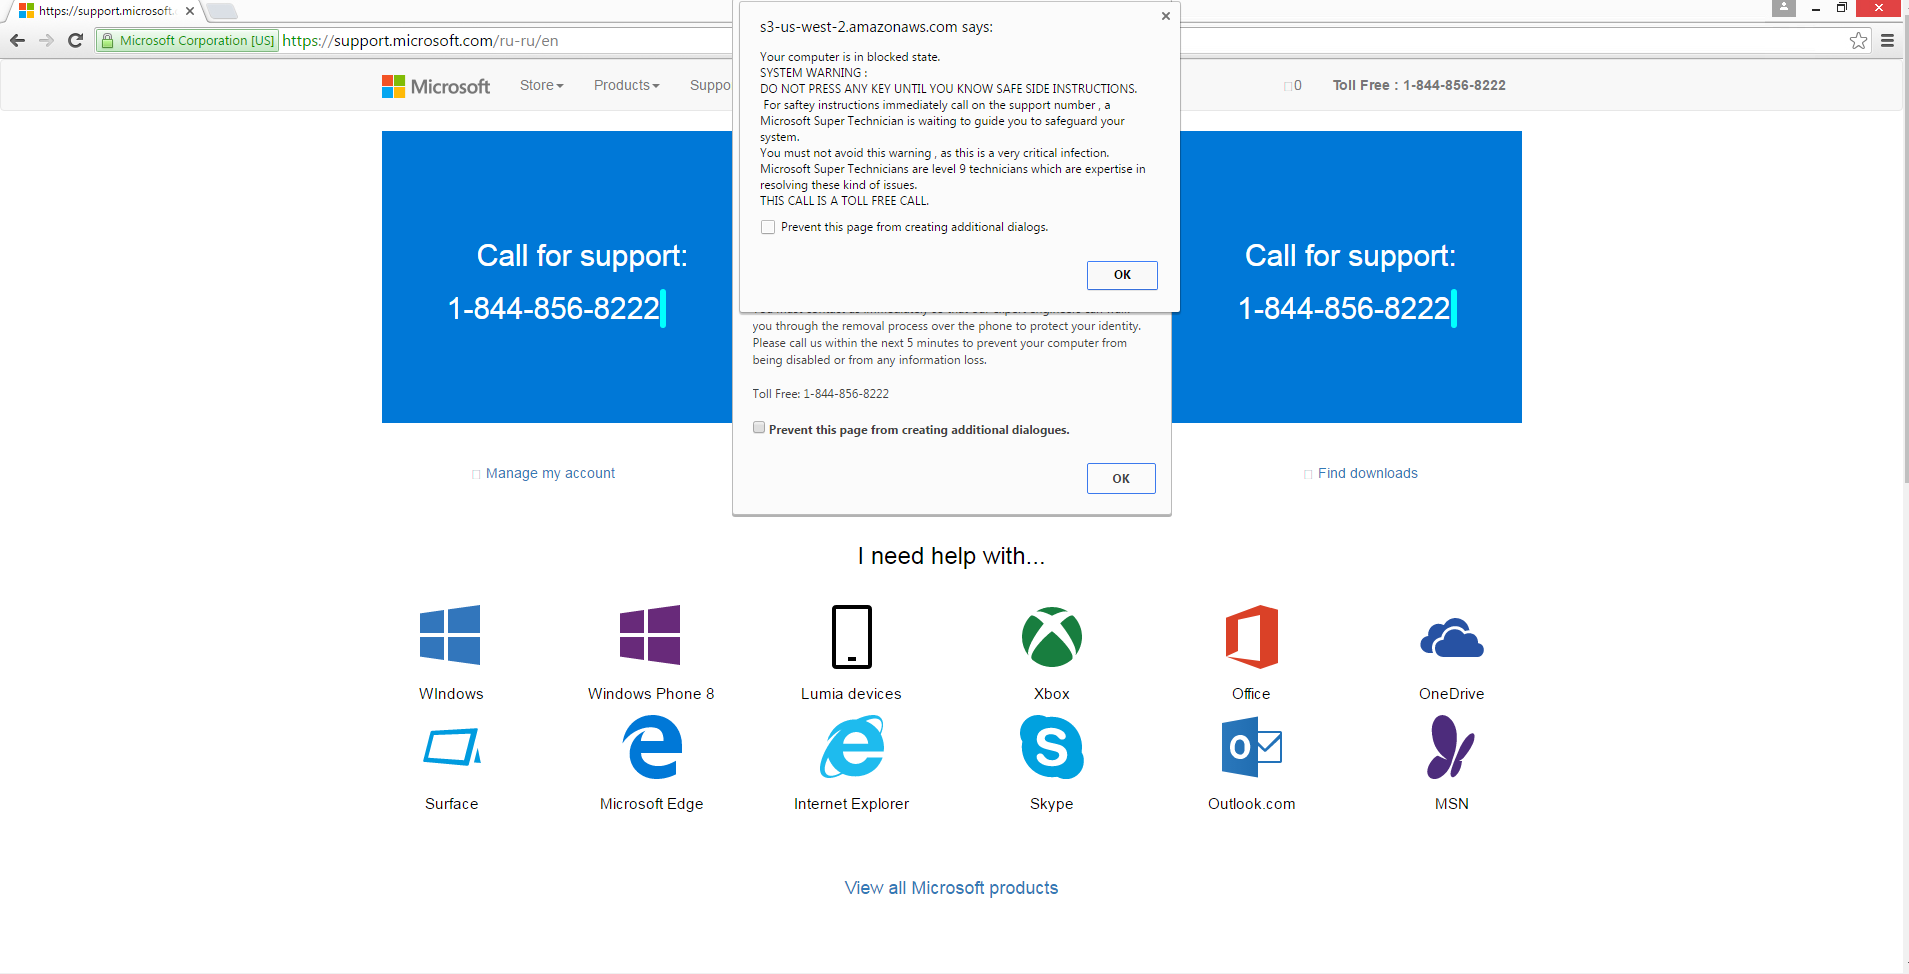Screen dimensions: 1909x974
Task: Click the Microsoft logo in header
Action: pyautogui.click(x=436, y=86)
